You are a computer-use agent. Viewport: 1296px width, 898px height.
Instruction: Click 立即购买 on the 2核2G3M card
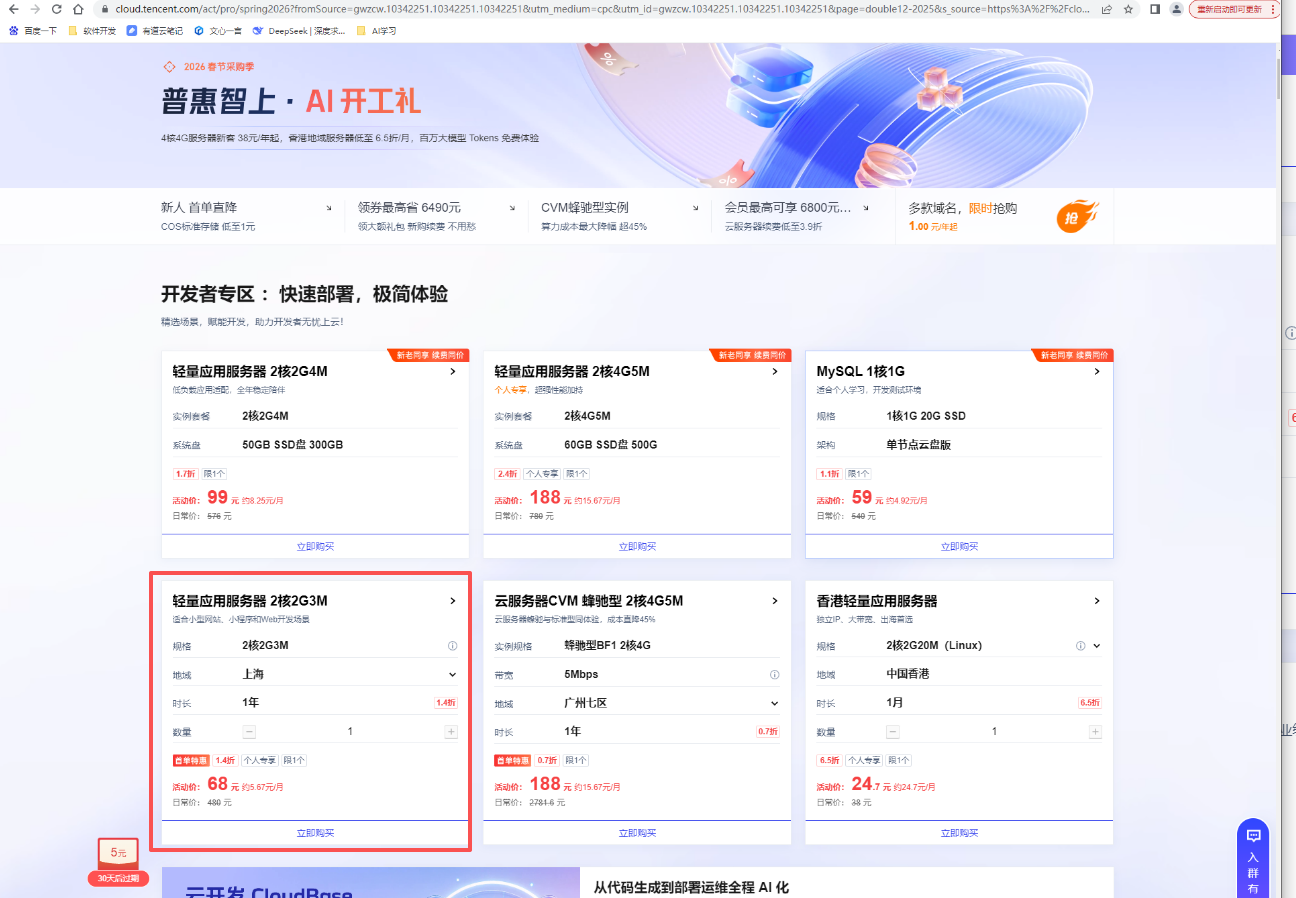tap(315, 832)
